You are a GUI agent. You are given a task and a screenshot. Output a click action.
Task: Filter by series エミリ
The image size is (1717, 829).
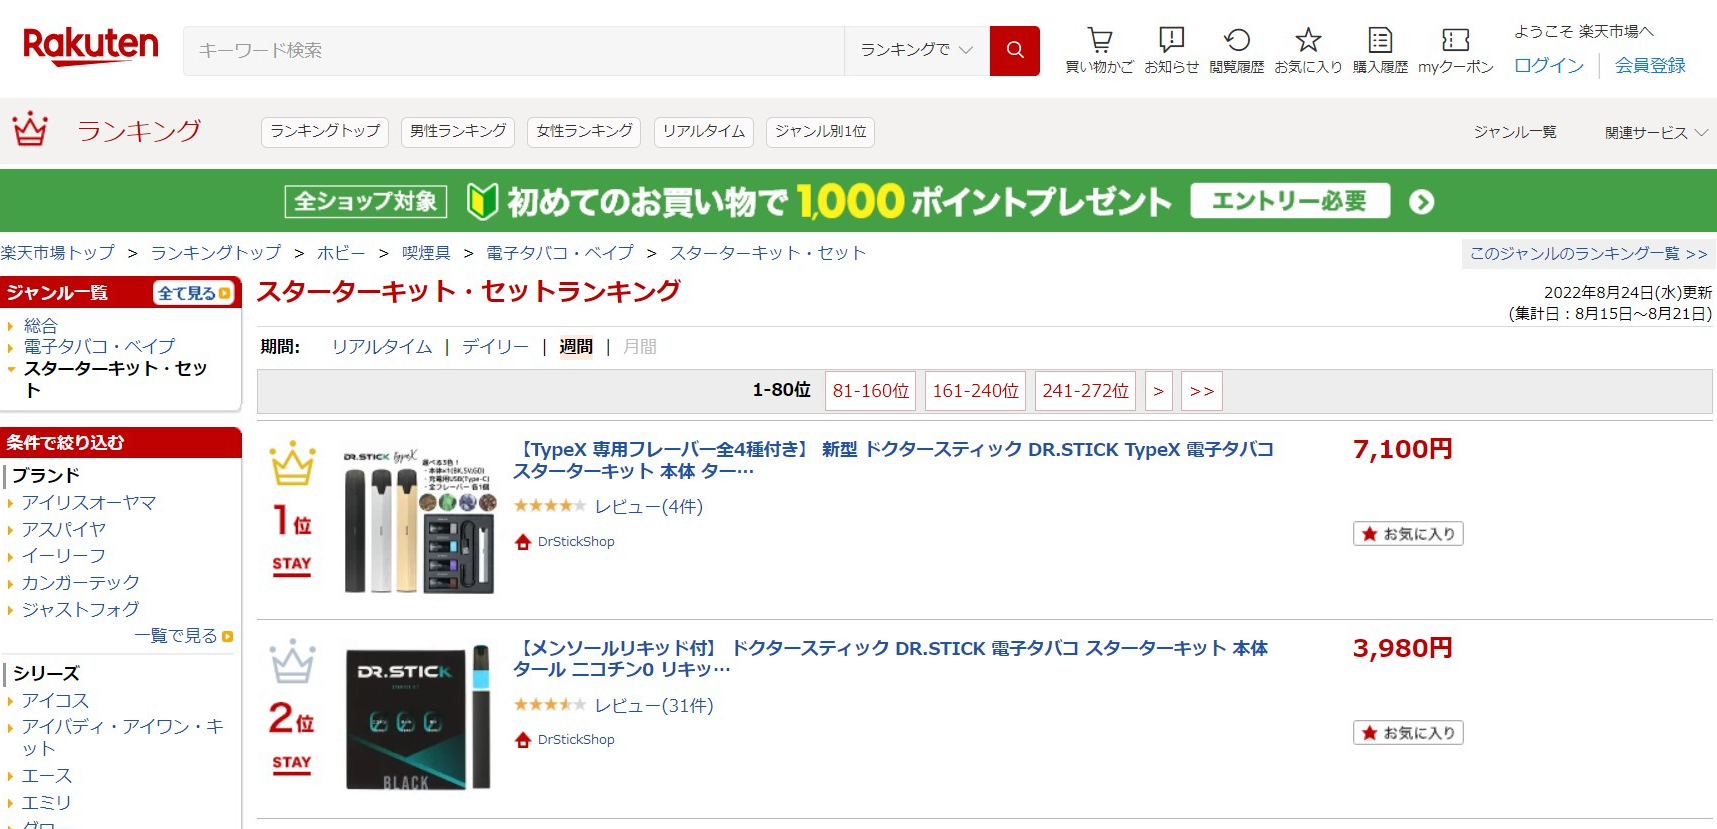pyautogui.click(x=47, y=803)
